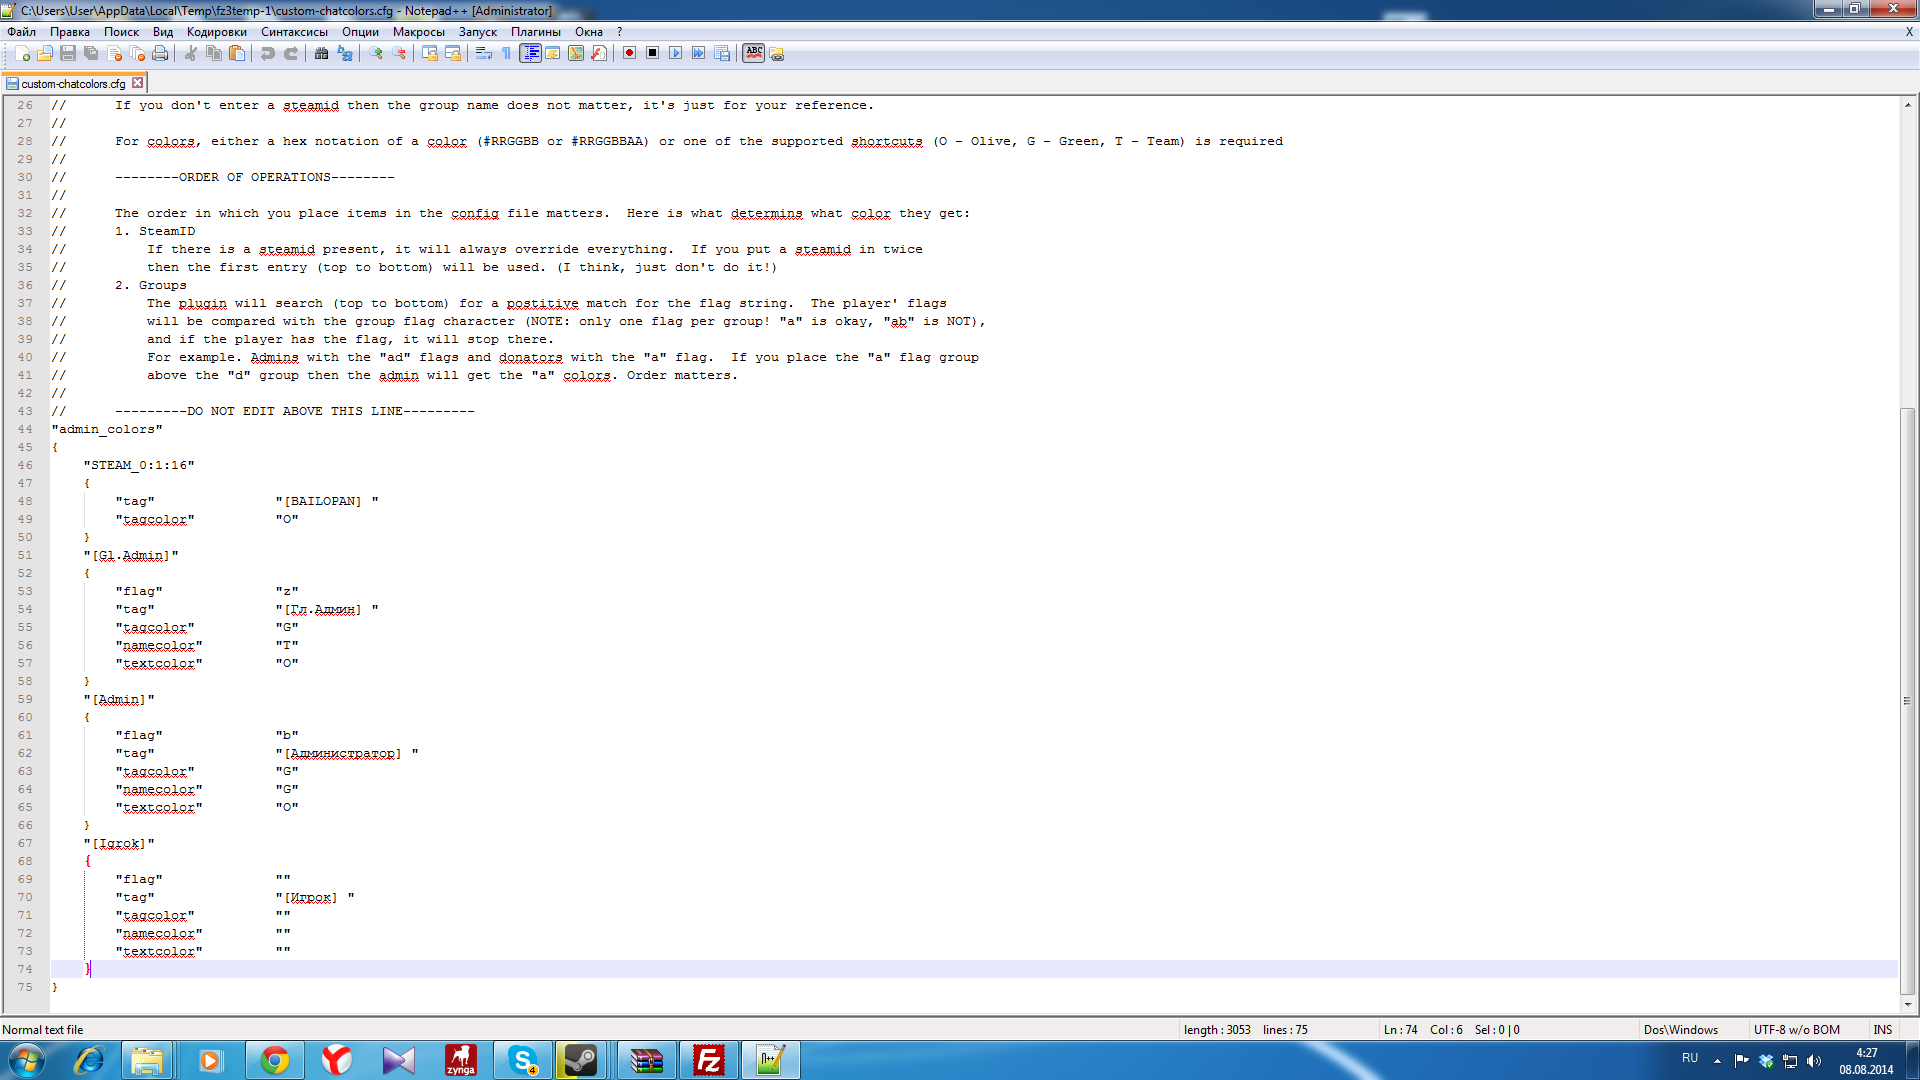Click the Undo arrow icon
1920x1080 pixels.
tap(267, 54)
